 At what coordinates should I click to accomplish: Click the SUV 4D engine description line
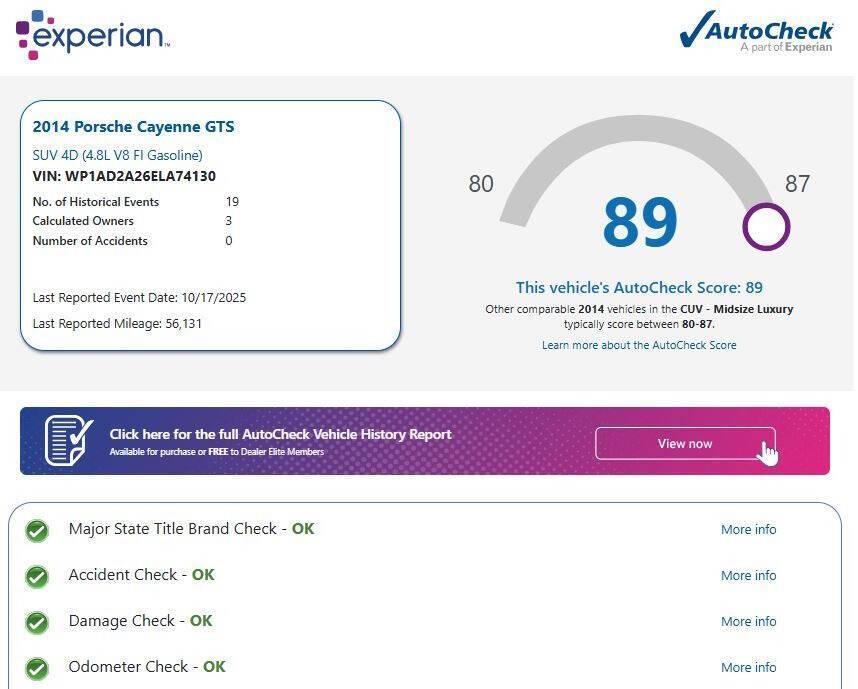point(117,155)
